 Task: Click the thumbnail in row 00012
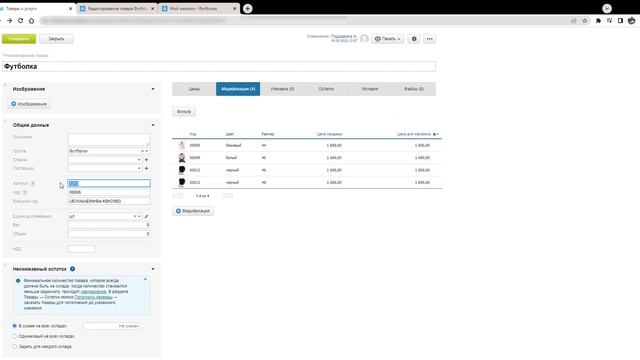[182, 170]
